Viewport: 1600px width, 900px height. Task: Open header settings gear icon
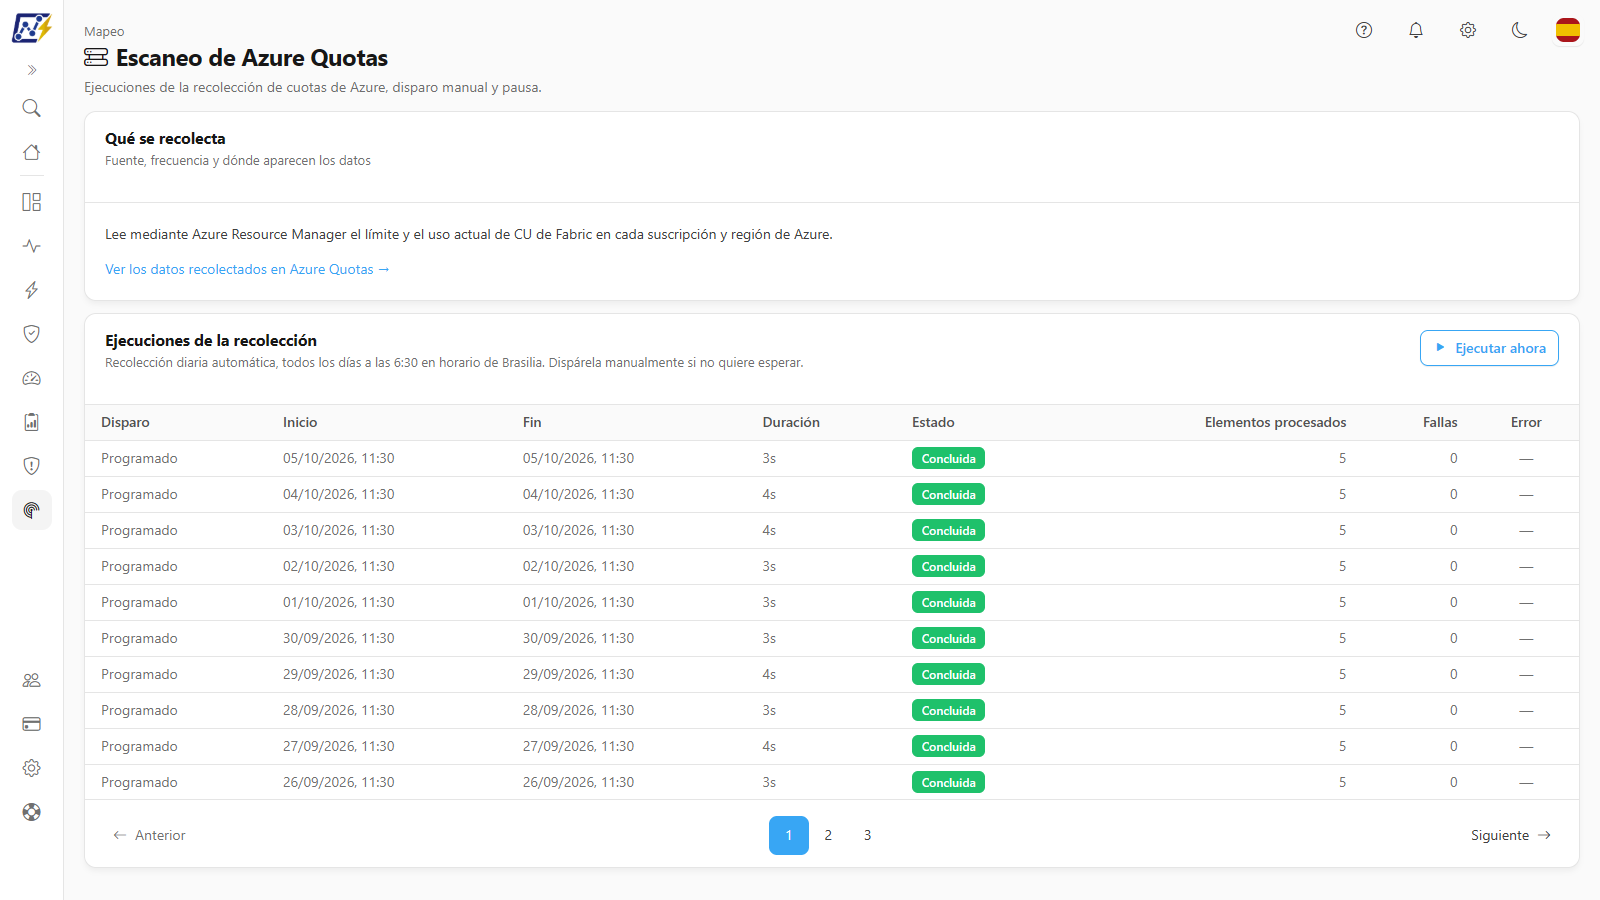[1468, 30]
